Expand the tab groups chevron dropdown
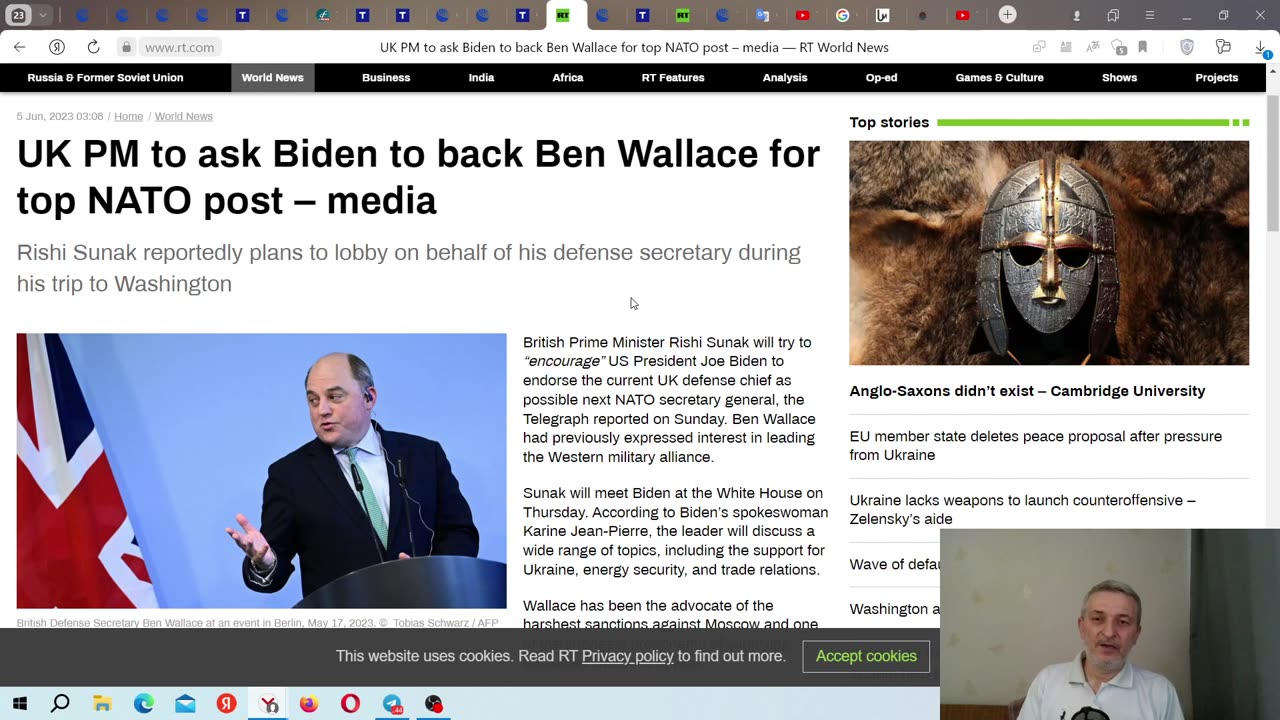Viewport: 1280px width, 720px height. tap(42, 15)
